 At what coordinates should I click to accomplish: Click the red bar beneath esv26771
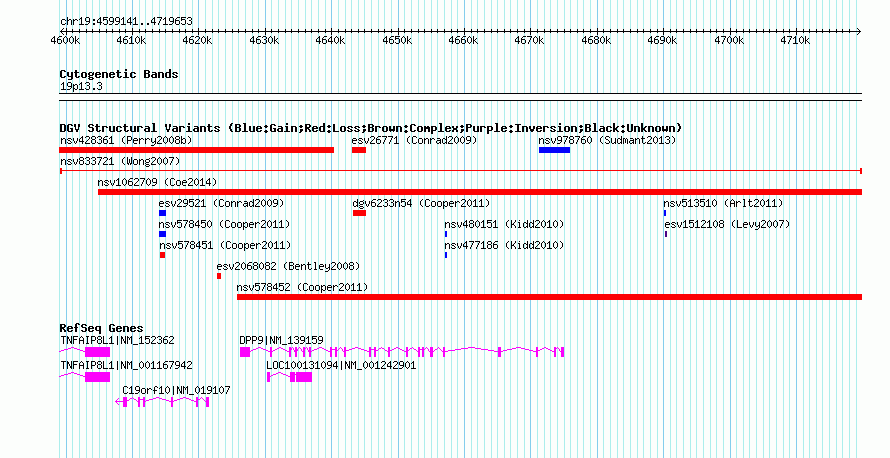(x=359, y=150)
